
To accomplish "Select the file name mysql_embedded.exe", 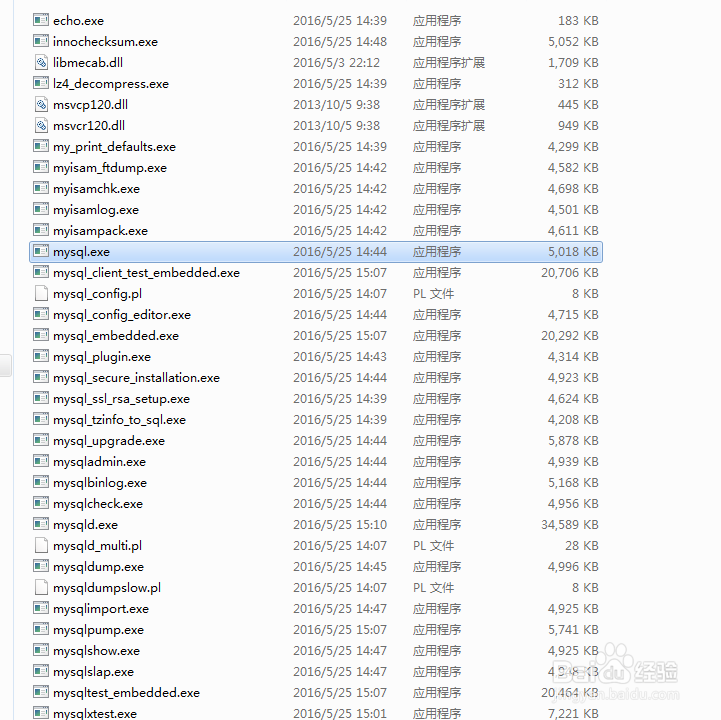I will pyautogui.click(x=116, y=336).
